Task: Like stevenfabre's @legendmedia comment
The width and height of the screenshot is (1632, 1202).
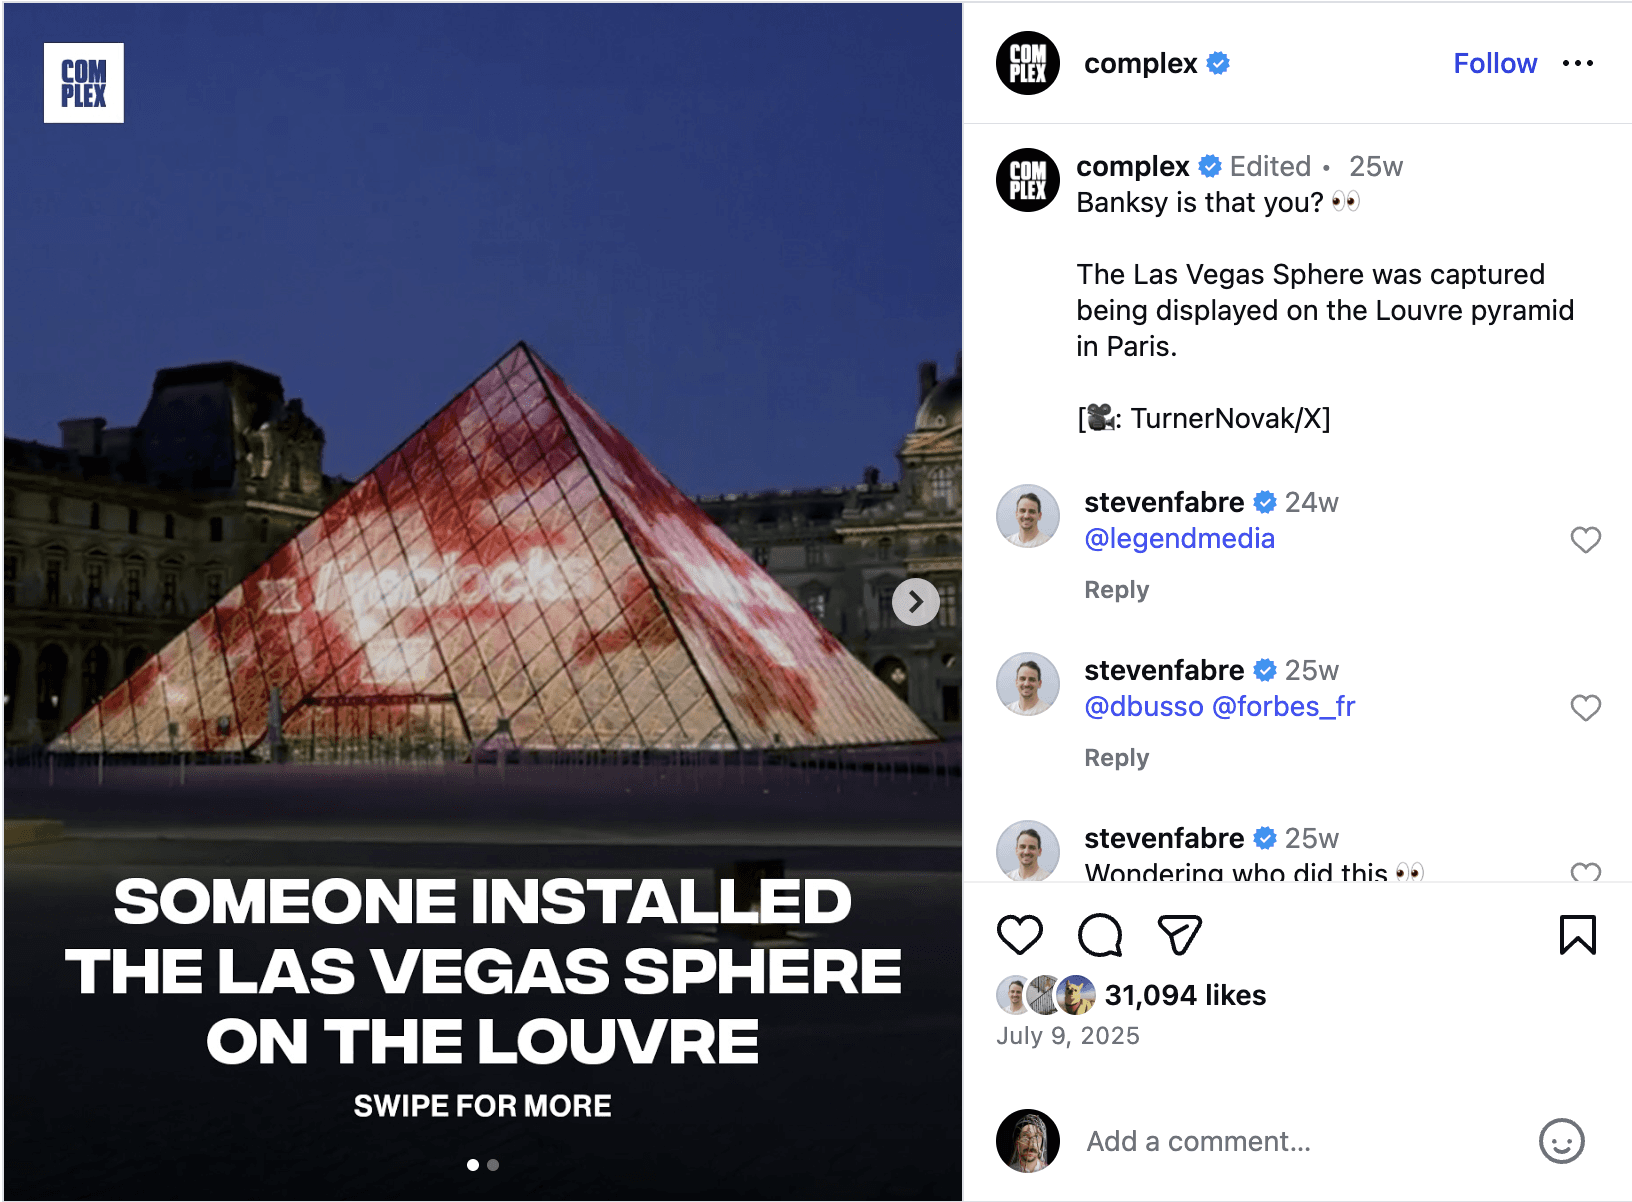Action: (x=1585, y=540)
